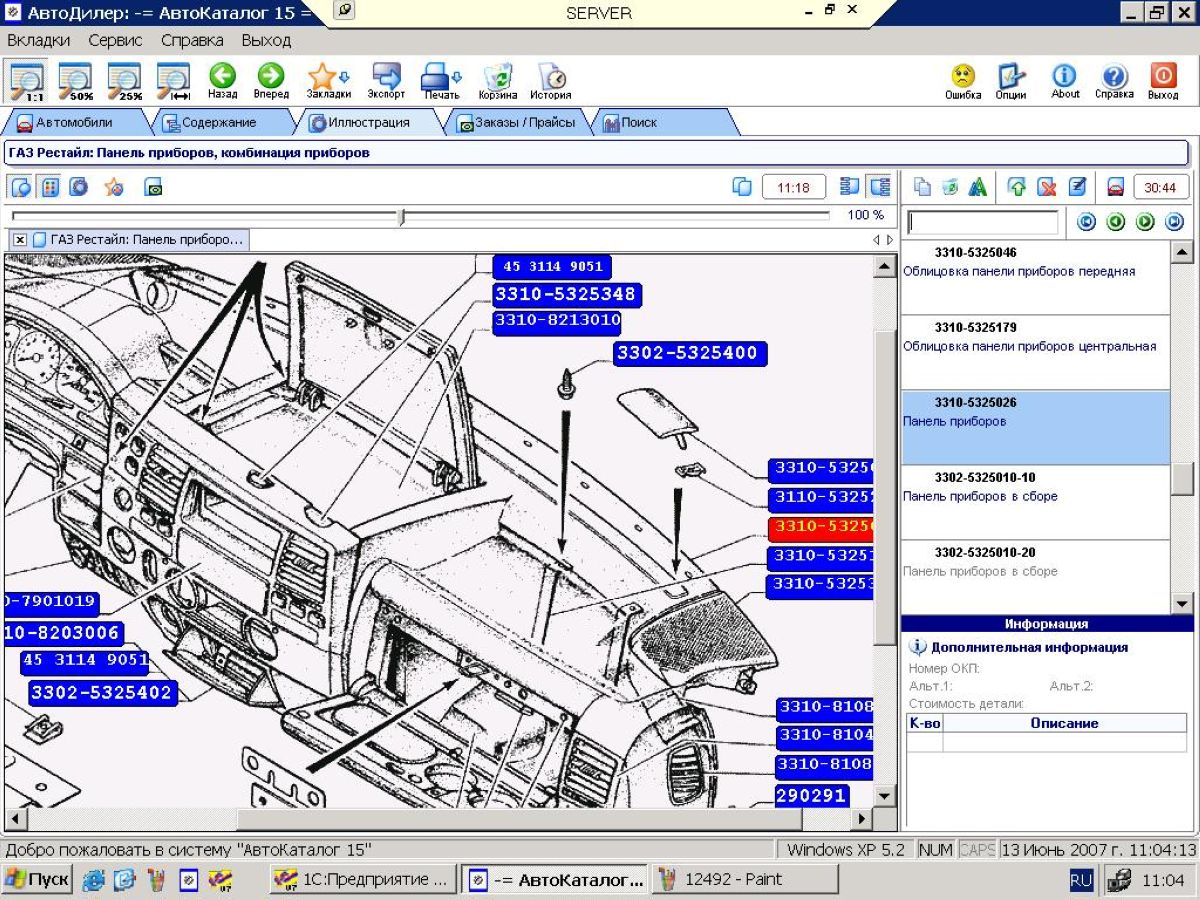Switch to the Автомобили tab
Viewport: 1200px width, 900px height.
click(x=74, y=123)
